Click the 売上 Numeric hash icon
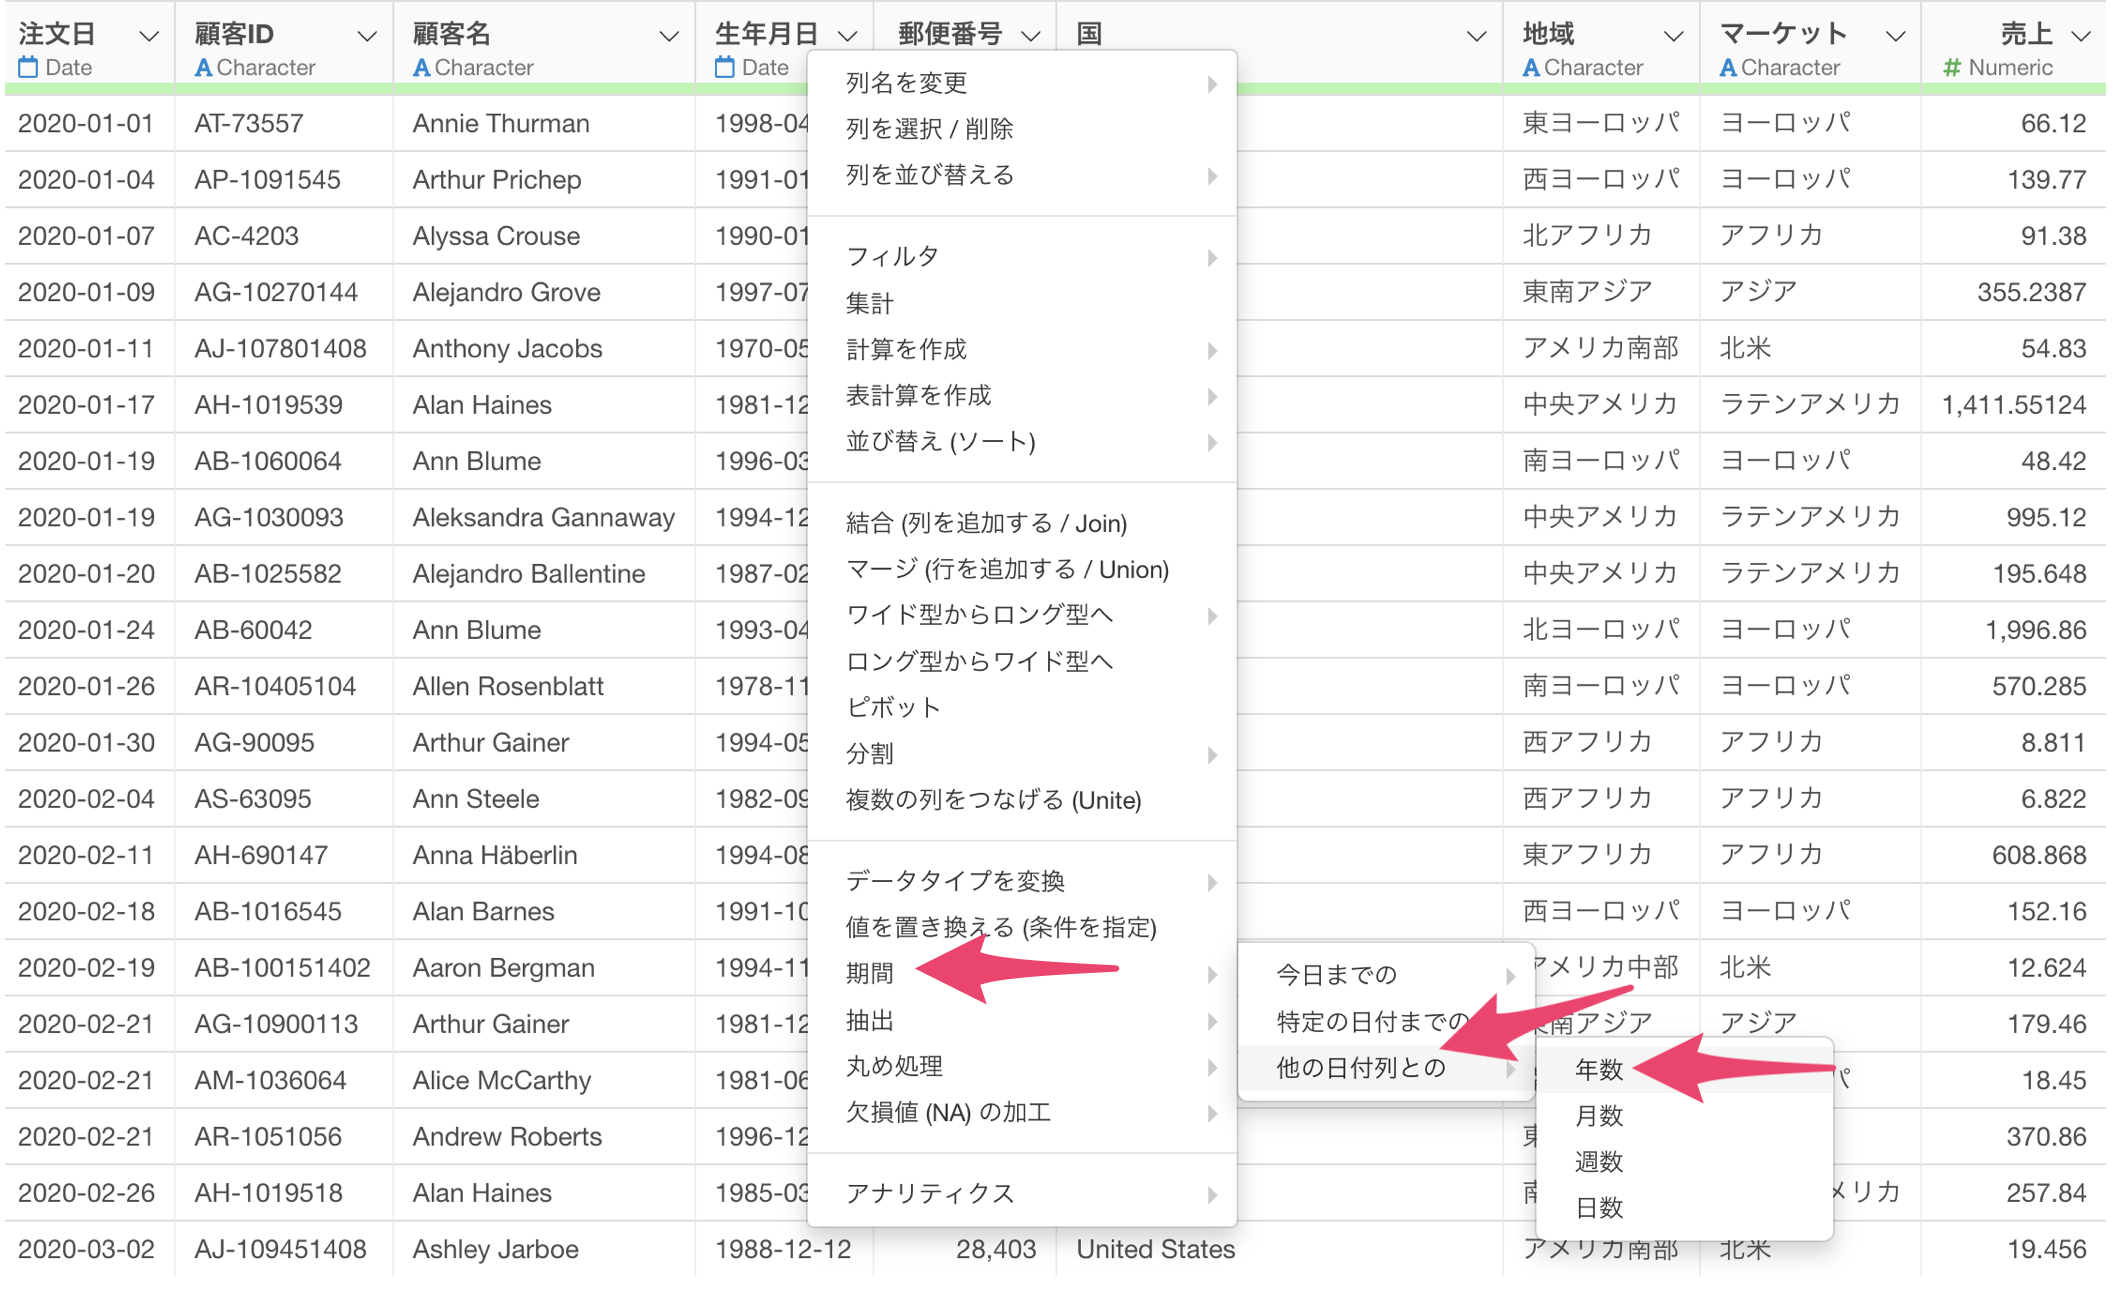The width and height of the screenshot is (2122, 1296). (x=1951, y=68)
